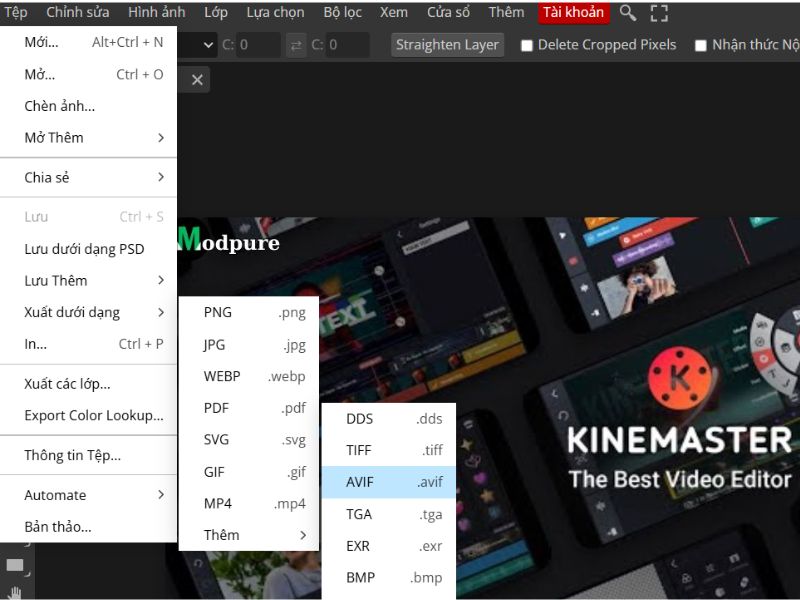
Task: Select the Hand tool
Action: click(15, 593)
